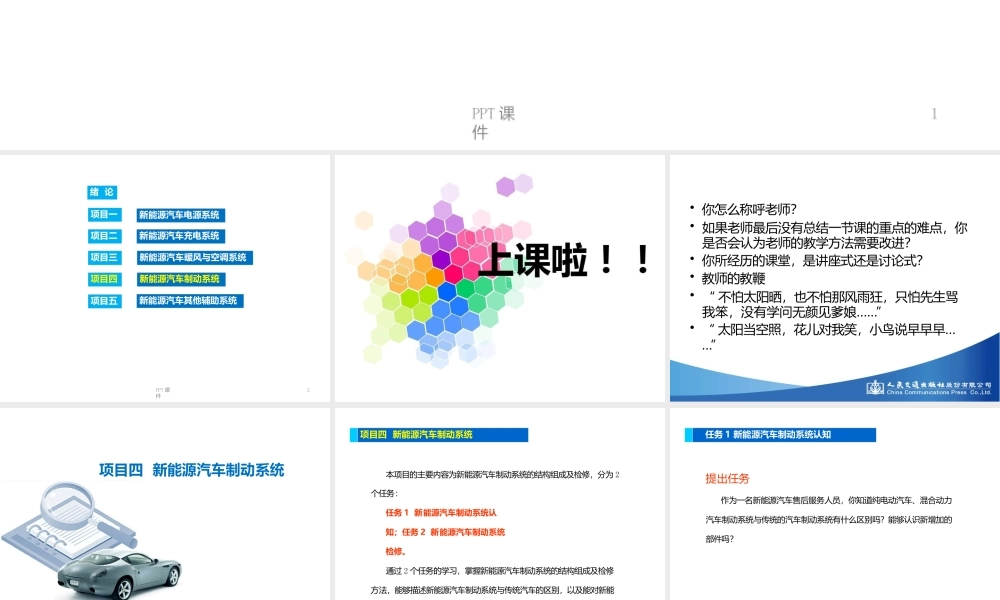This screenshot has height=600, width=1000.
Task: Click the bullet '教师的教鞭'
Action: click(x=733, y=278)
